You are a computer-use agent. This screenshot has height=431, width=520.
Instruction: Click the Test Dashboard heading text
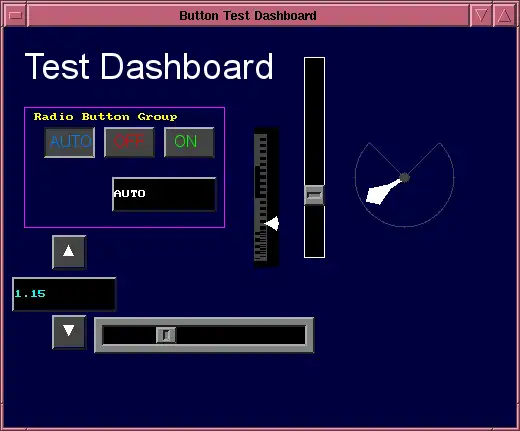coord(149,66)
